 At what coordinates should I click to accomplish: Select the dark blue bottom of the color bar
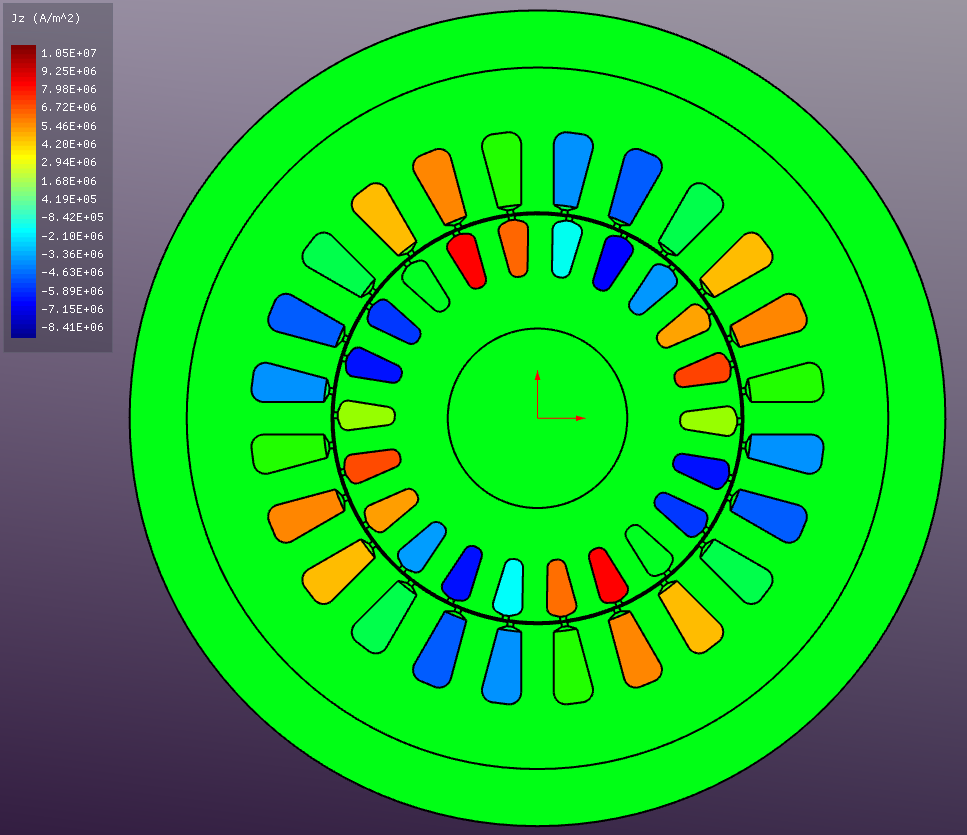(23, 328)
